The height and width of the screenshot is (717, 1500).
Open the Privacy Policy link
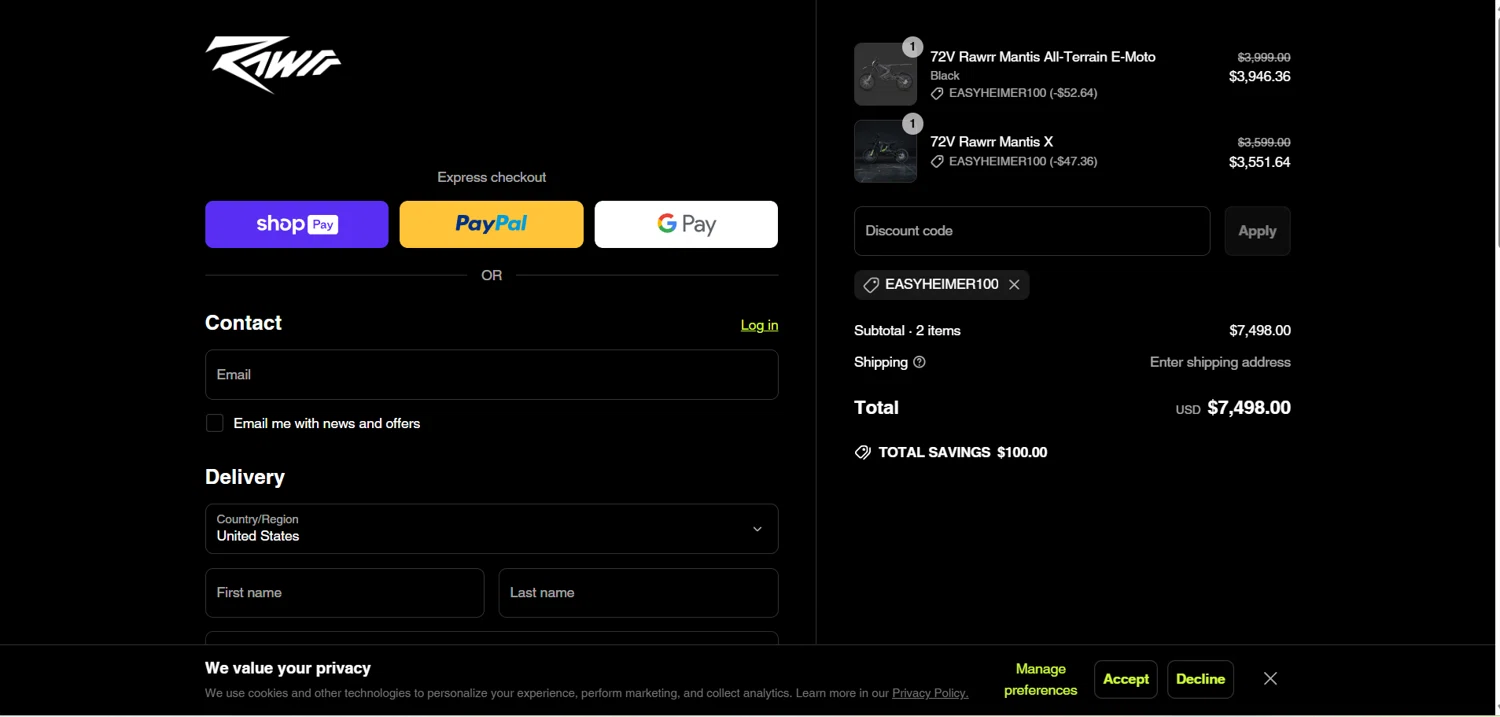click(930, 693)
